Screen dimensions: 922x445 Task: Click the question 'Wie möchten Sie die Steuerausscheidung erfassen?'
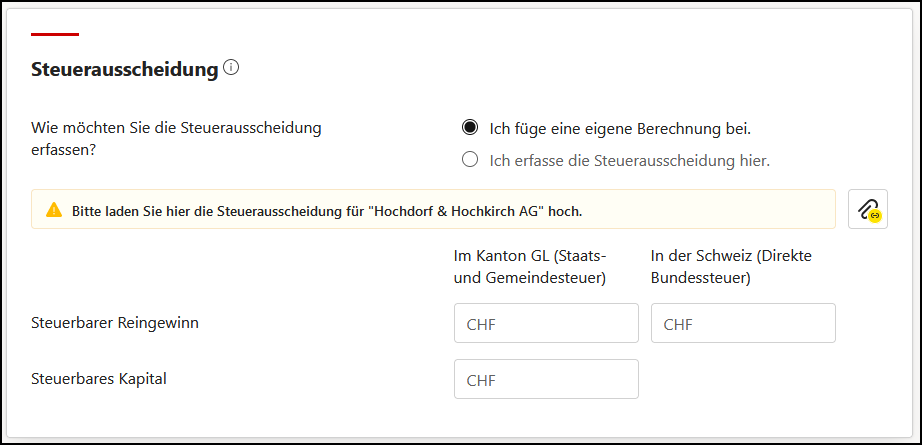tap(176, 138)
